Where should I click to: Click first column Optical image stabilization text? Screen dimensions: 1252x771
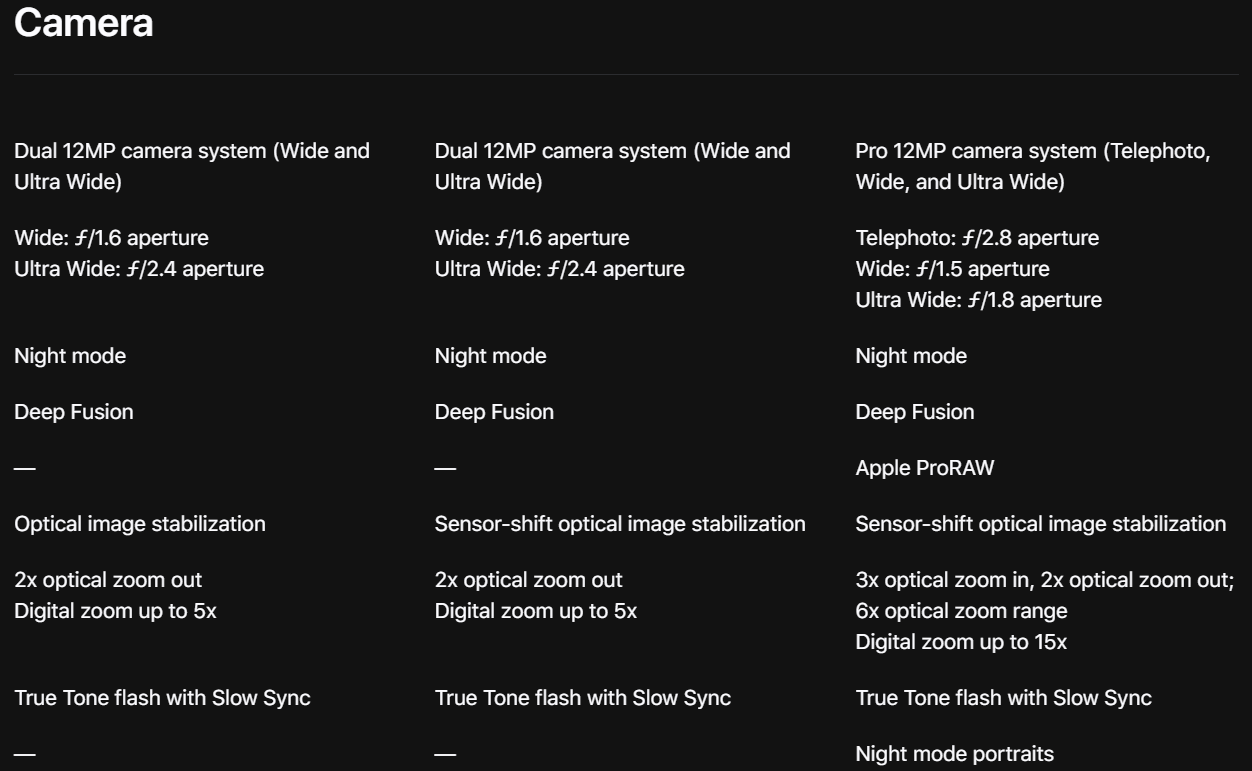pyautogui.click(x=140, y=524)
